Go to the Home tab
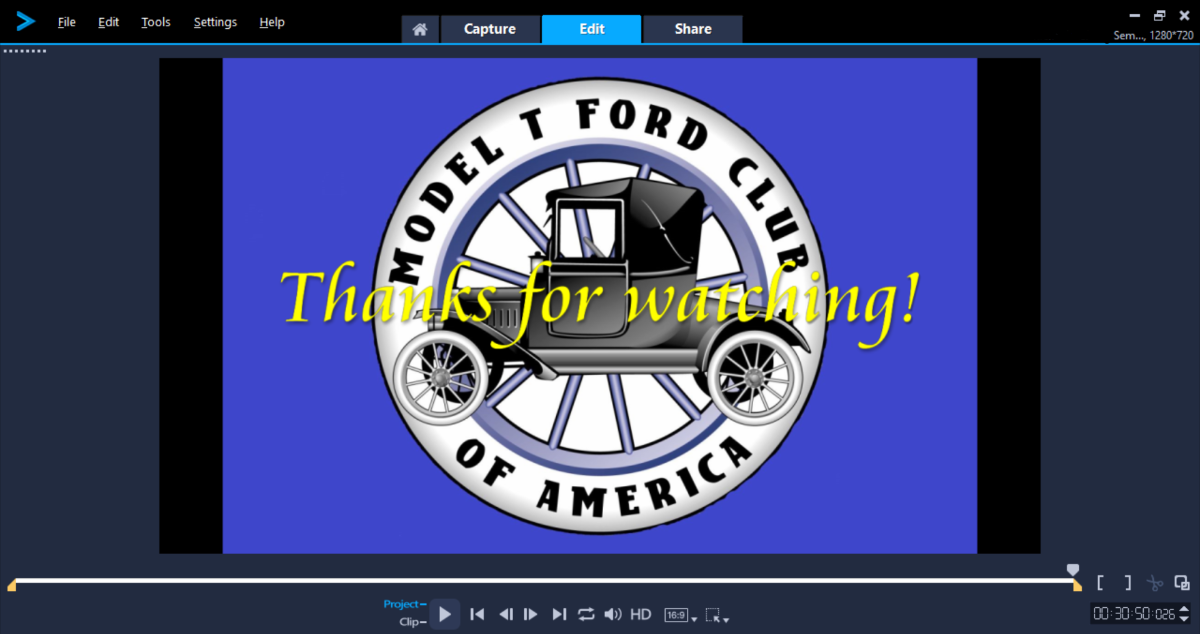This screenshot has height=634, width=1200. click(x=420, y=30)
